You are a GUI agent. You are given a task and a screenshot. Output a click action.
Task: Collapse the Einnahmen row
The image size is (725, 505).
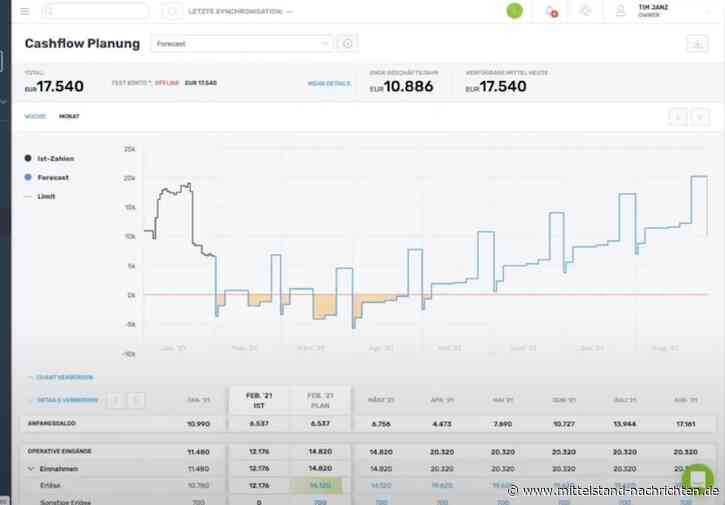[x=29, y=468]
